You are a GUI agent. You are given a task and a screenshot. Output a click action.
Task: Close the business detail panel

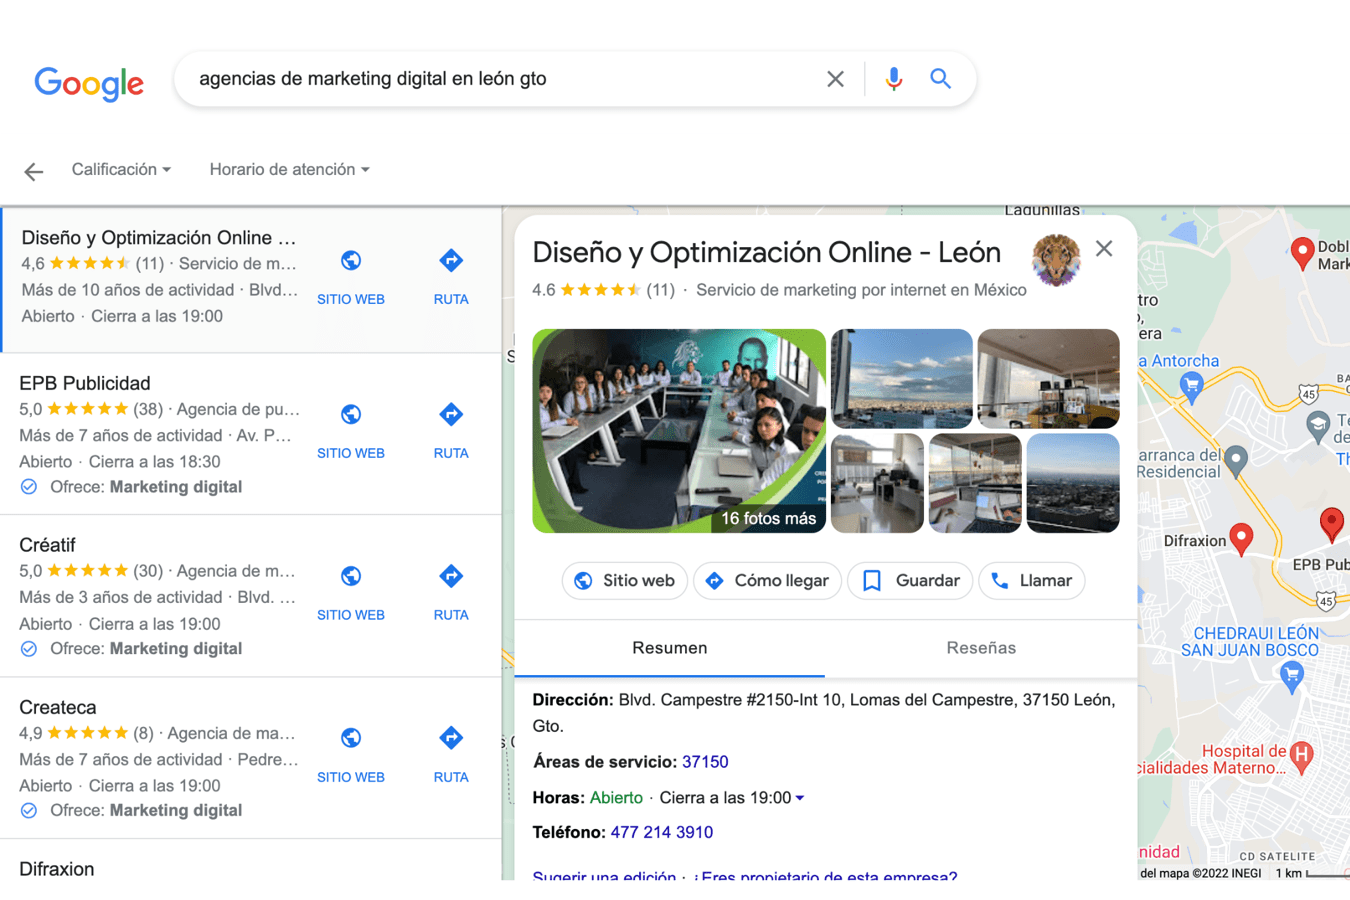pyautogui.click(x=1104, y=249)
